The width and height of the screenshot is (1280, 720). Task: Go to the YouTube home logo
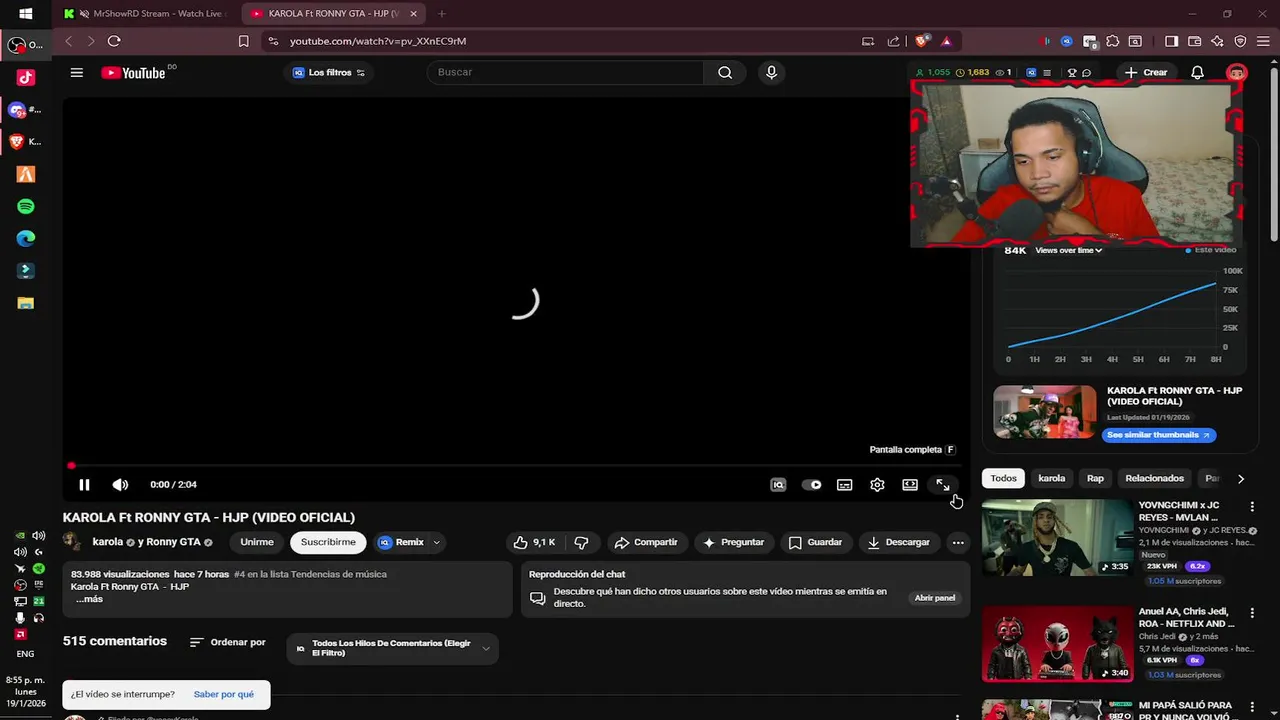pos(135,72)
